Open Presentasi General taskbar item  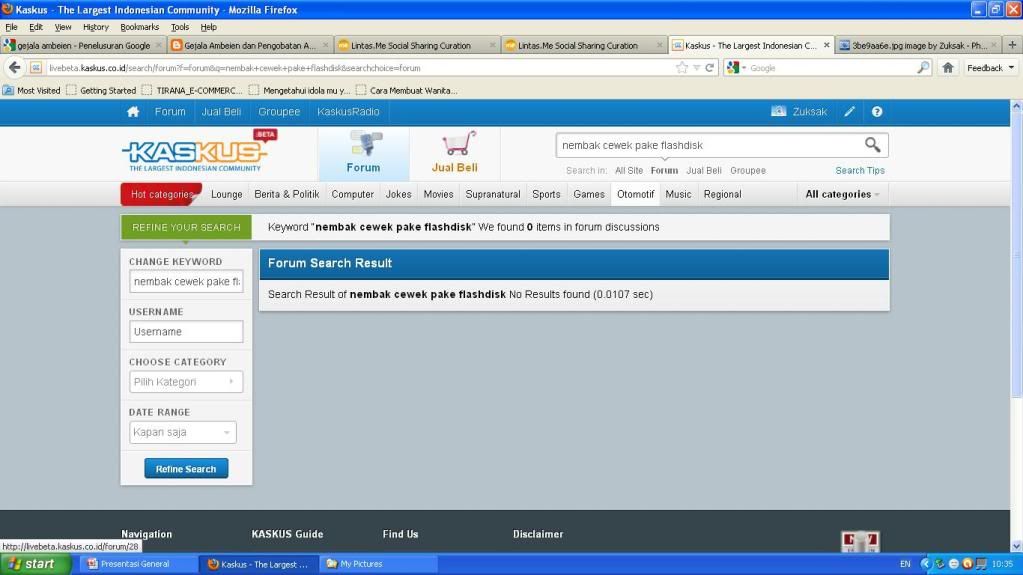click(137, 564)
